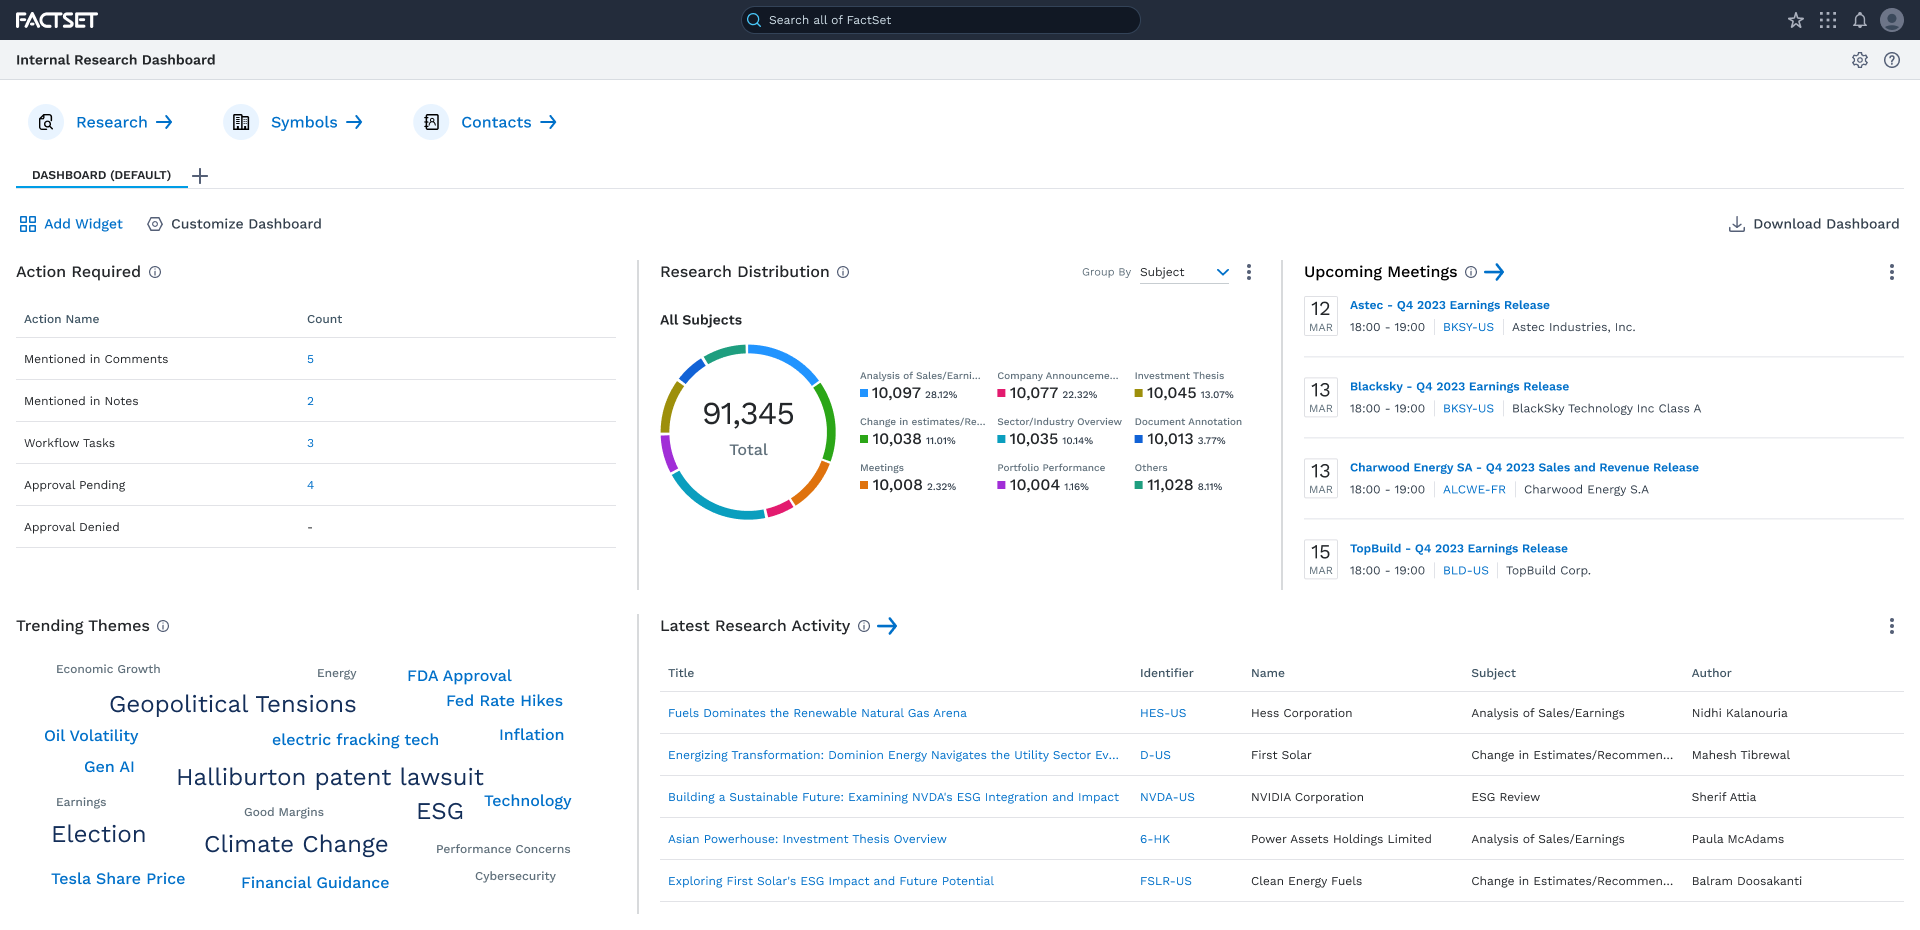Open the notifications bell
Image resolution: width=1920 pixels, height=930 pixels.
click(x=1860, y=20)
